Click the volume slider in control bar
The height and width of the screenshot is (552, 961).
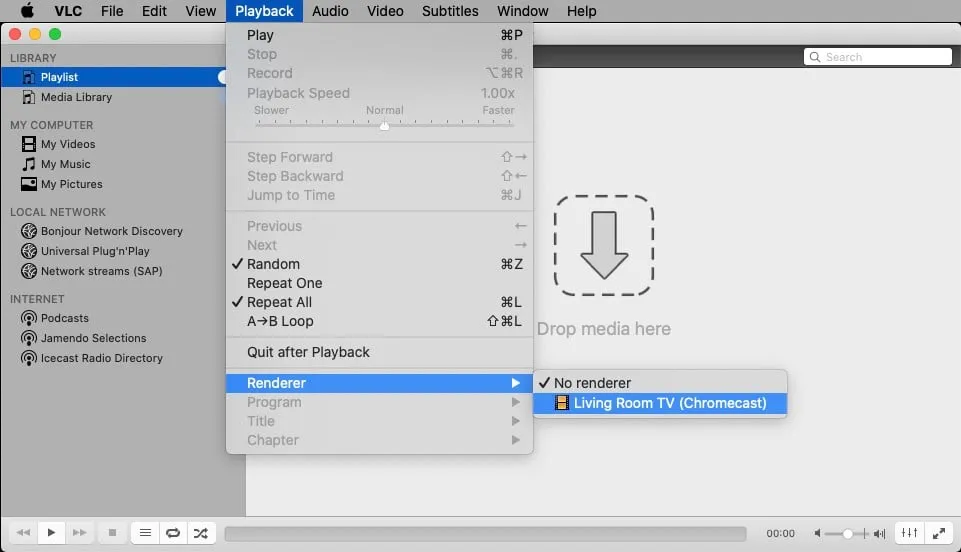tap(846, 534)
